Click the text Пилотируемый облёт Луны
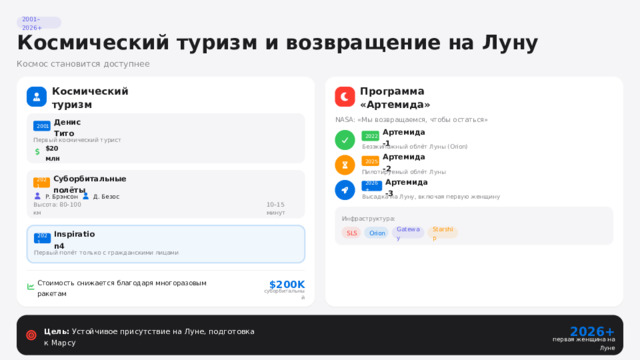640x360 pixels. pos(404,172)
